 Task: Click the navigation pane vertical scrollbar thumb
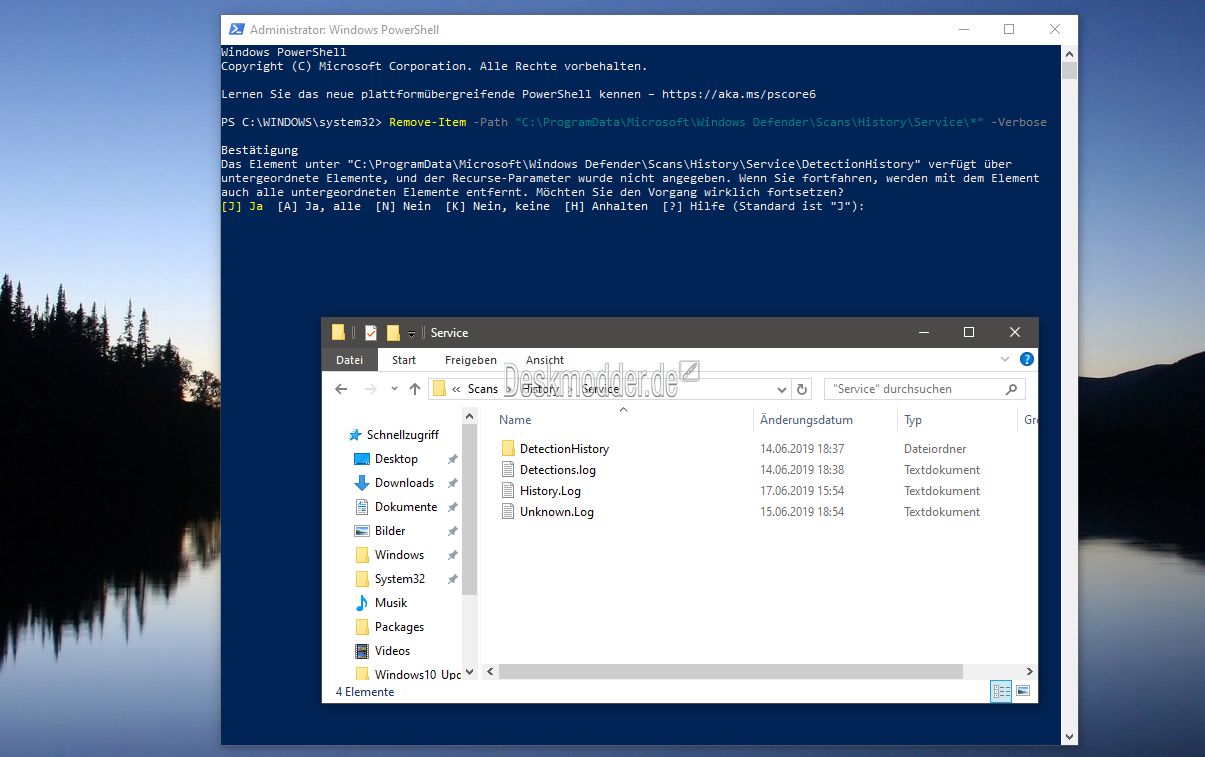(469, 508)
